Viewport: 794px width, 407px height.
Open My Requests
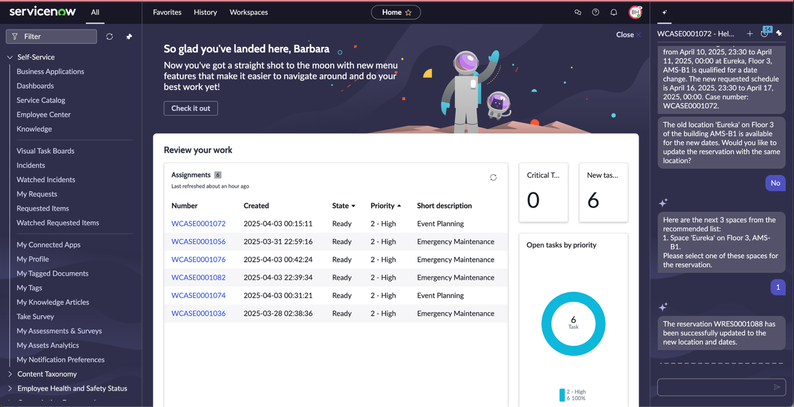click(x=36, y=194)
